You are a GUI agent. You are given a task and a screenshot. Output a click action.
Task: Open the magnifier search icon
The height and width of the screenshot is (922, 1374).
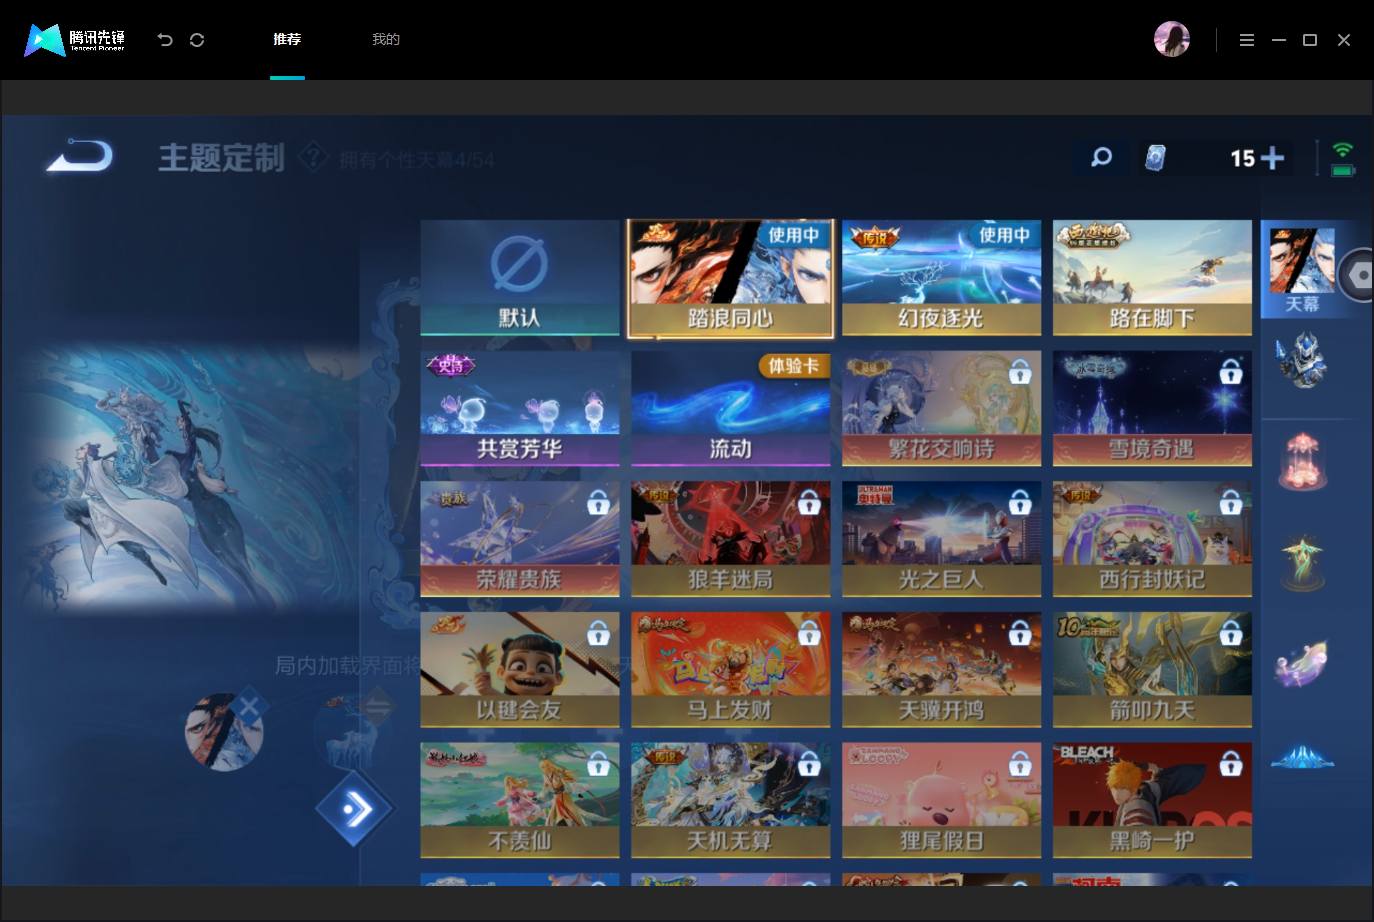tap(1101, 157)
